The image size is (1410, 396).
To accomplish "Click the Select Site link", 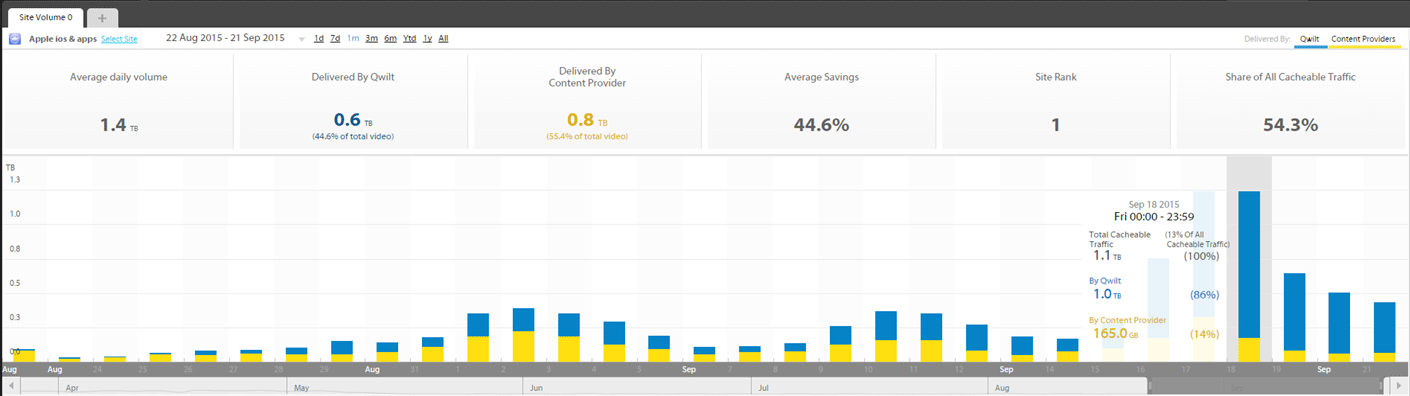I will click(119, 39).
